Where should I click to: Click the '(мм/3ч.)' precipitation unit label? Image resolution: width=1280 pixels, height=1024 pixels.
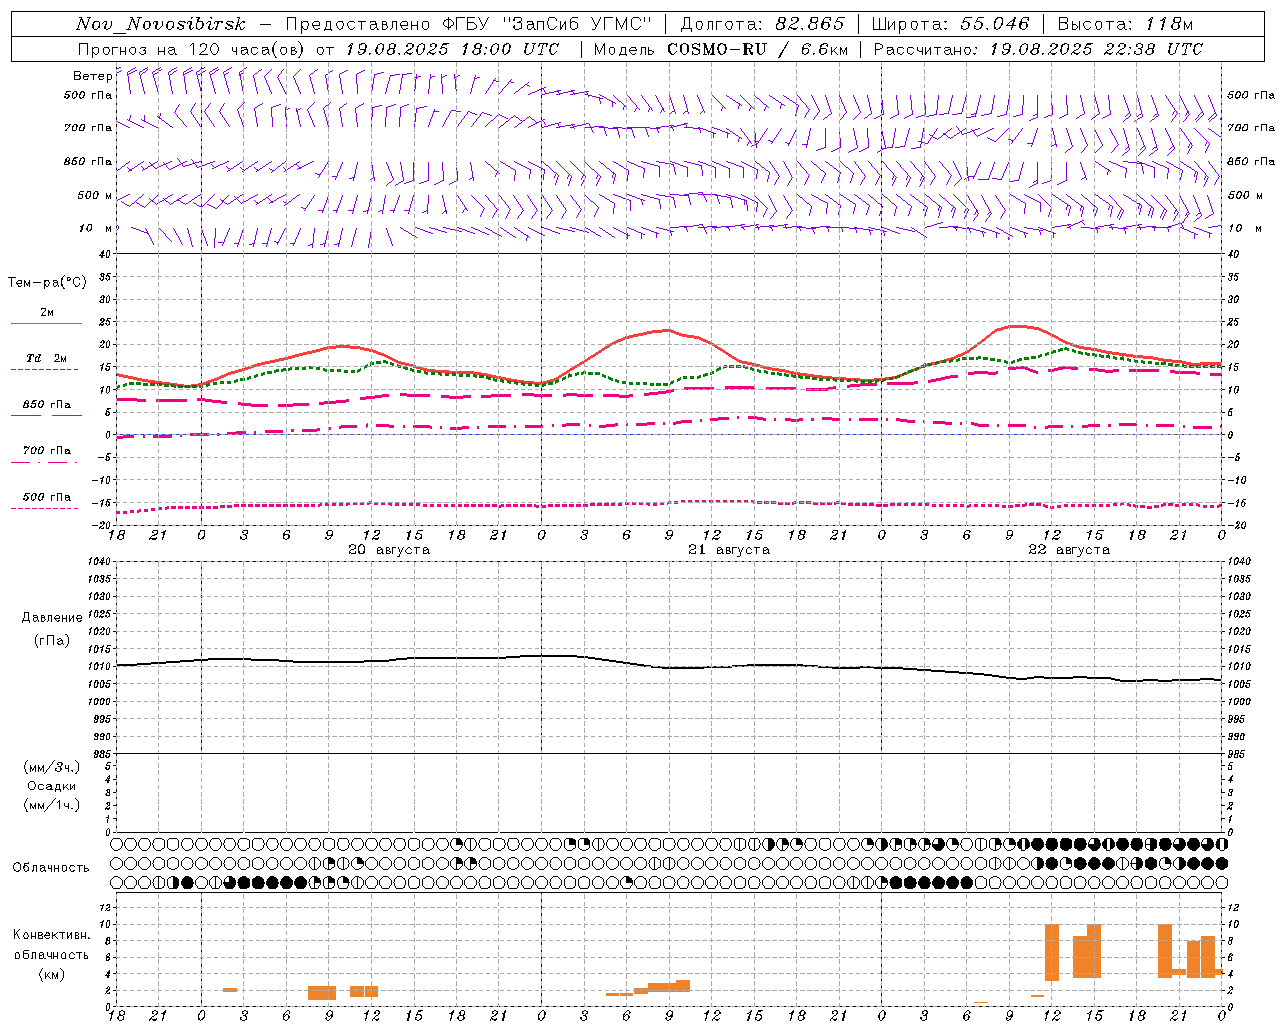(x=52, y=767)
